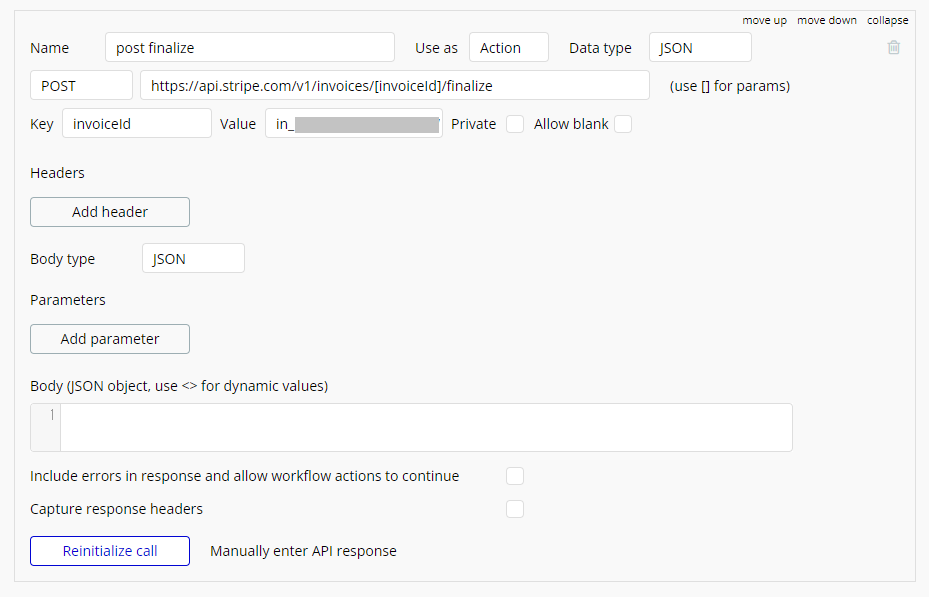Click the trash delete icon
The image size is (929, 597).
894,47
